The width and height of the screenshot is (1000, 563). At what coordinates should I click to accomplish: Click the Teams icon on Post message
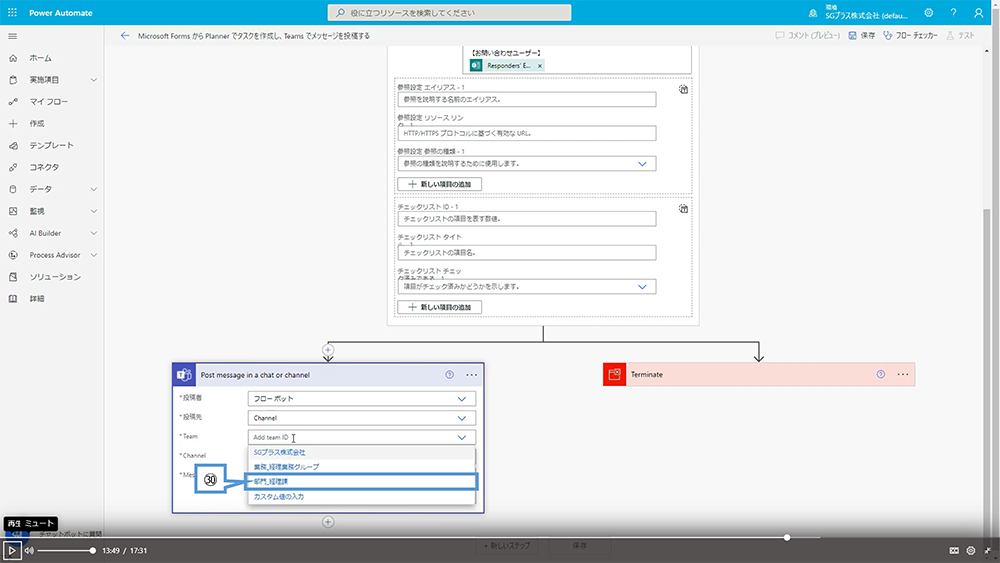click(x=184, y=375)
